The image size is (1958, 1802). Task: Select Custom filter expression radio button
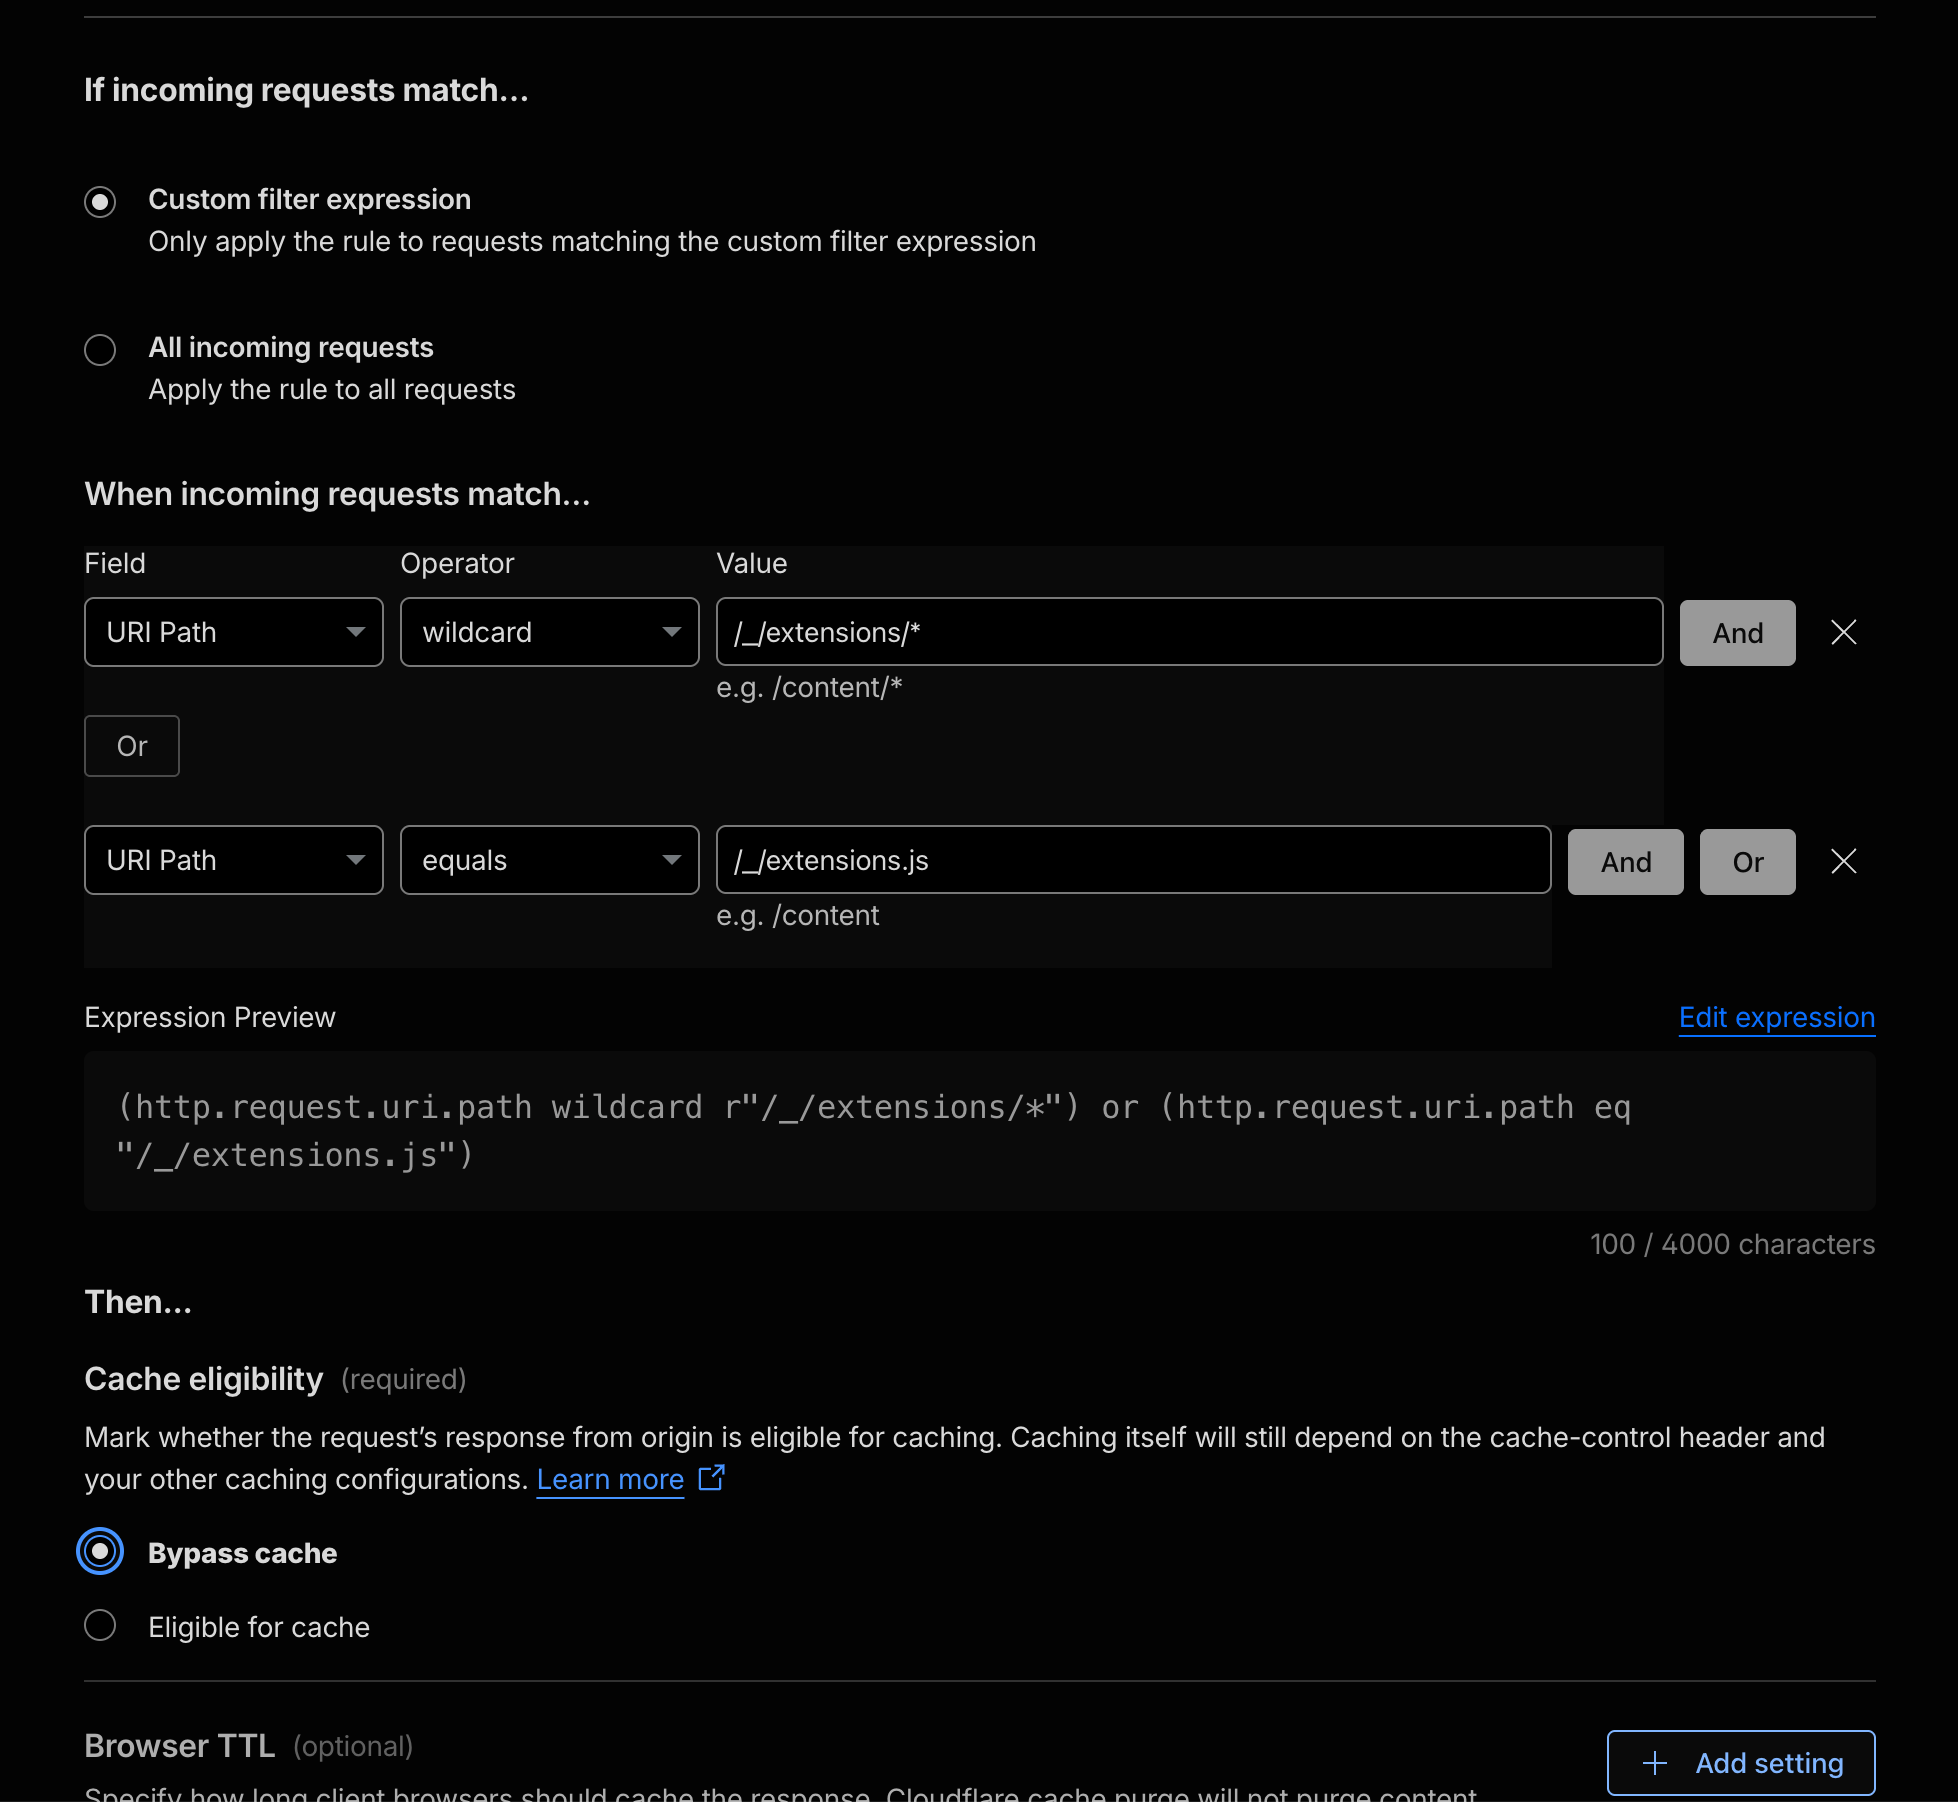[100, 202]
